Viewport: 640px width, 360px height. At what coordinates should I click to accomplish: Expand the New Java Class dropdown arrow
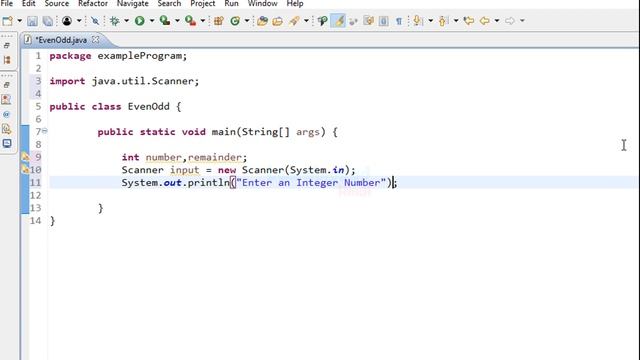[247, 21]
